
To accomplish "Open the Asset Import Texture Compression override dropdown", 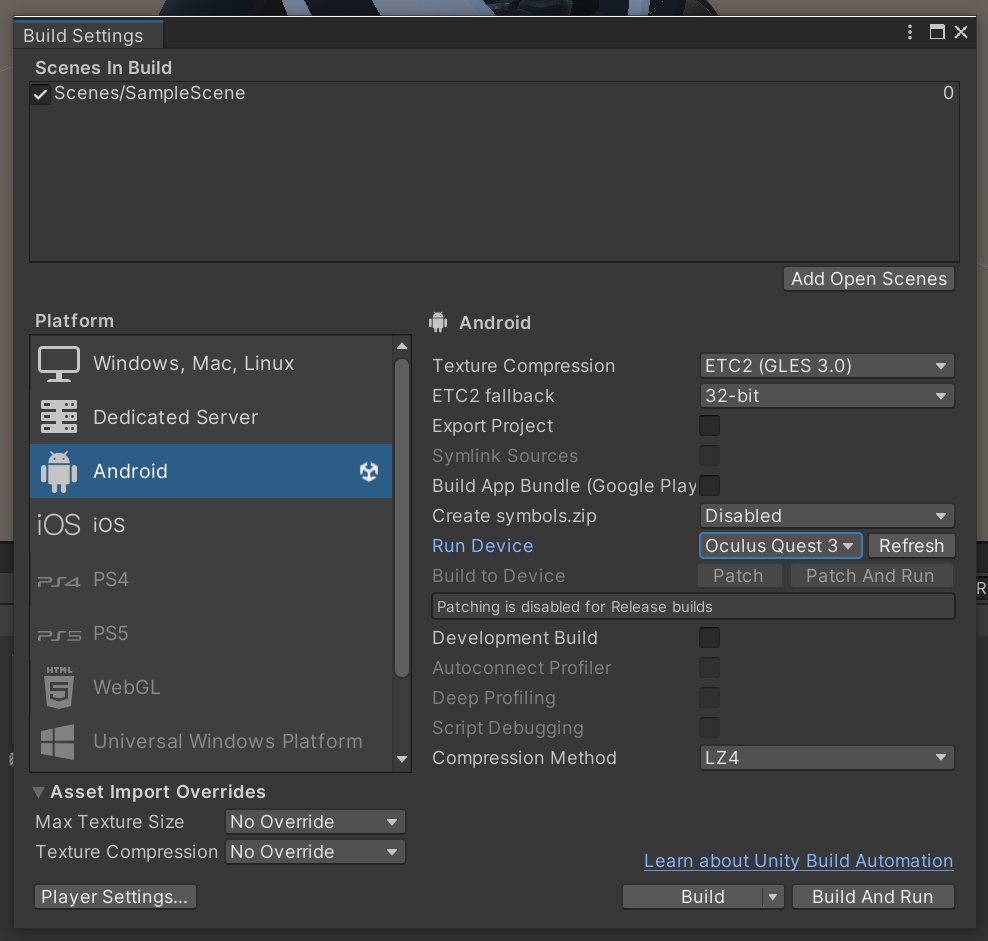I will (x=315, y=852).
